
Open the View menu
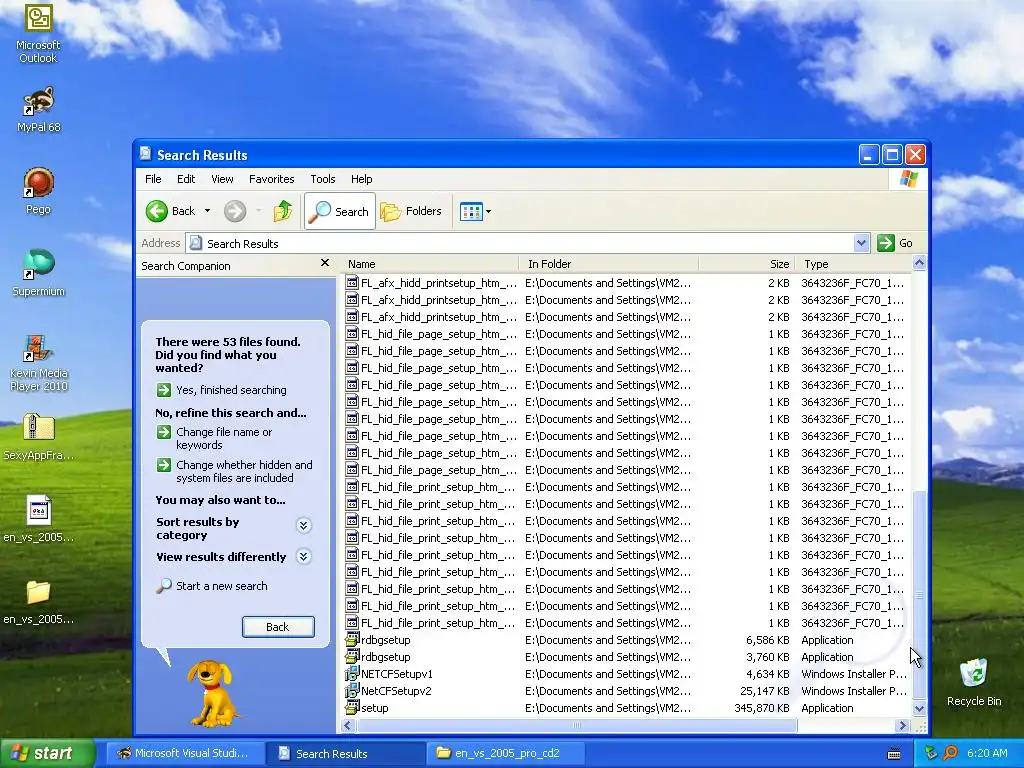coord(222,179)
